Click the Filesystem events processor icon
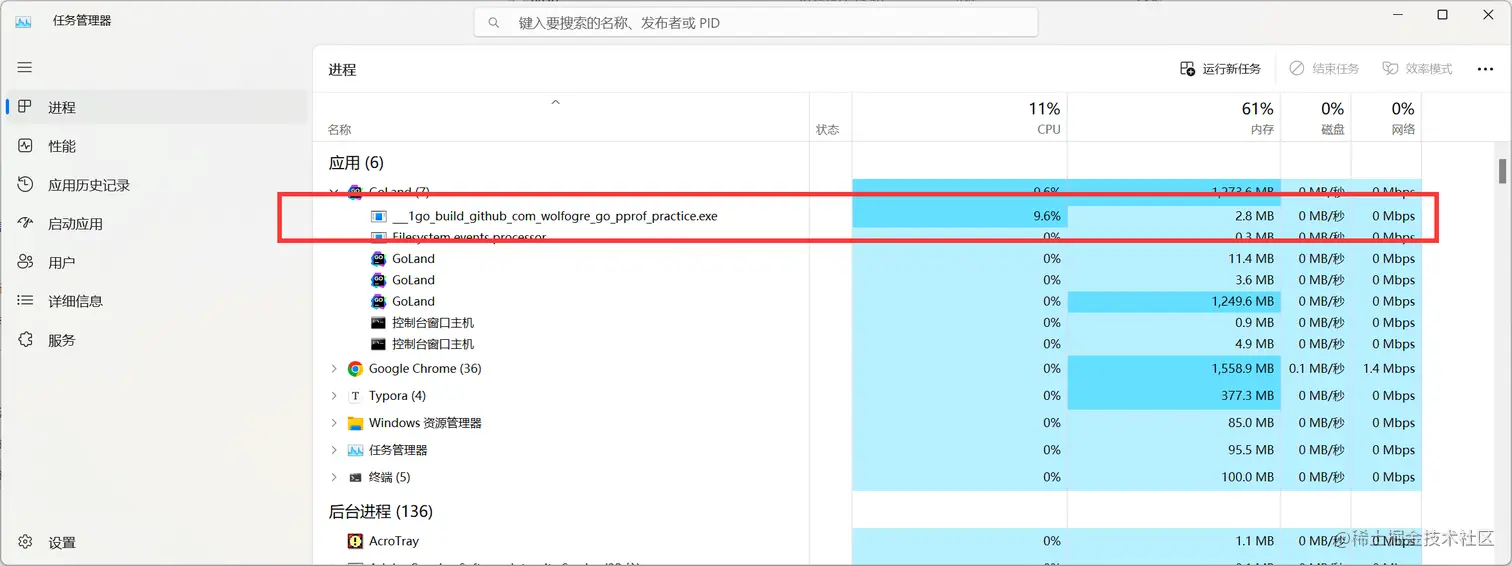 tap(378, 238)
